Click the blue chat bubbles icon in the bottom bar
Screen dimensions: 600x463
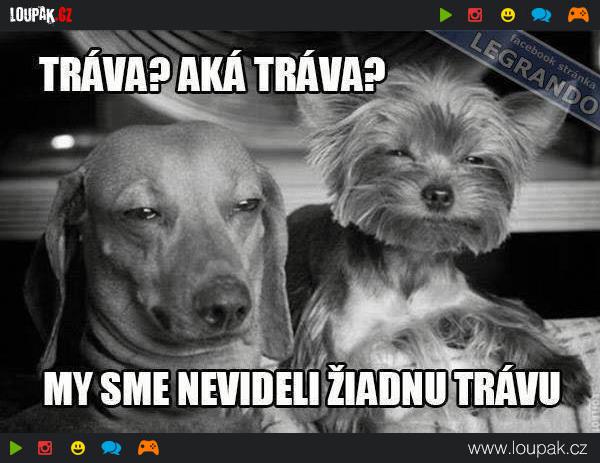[x=111, y=448]
